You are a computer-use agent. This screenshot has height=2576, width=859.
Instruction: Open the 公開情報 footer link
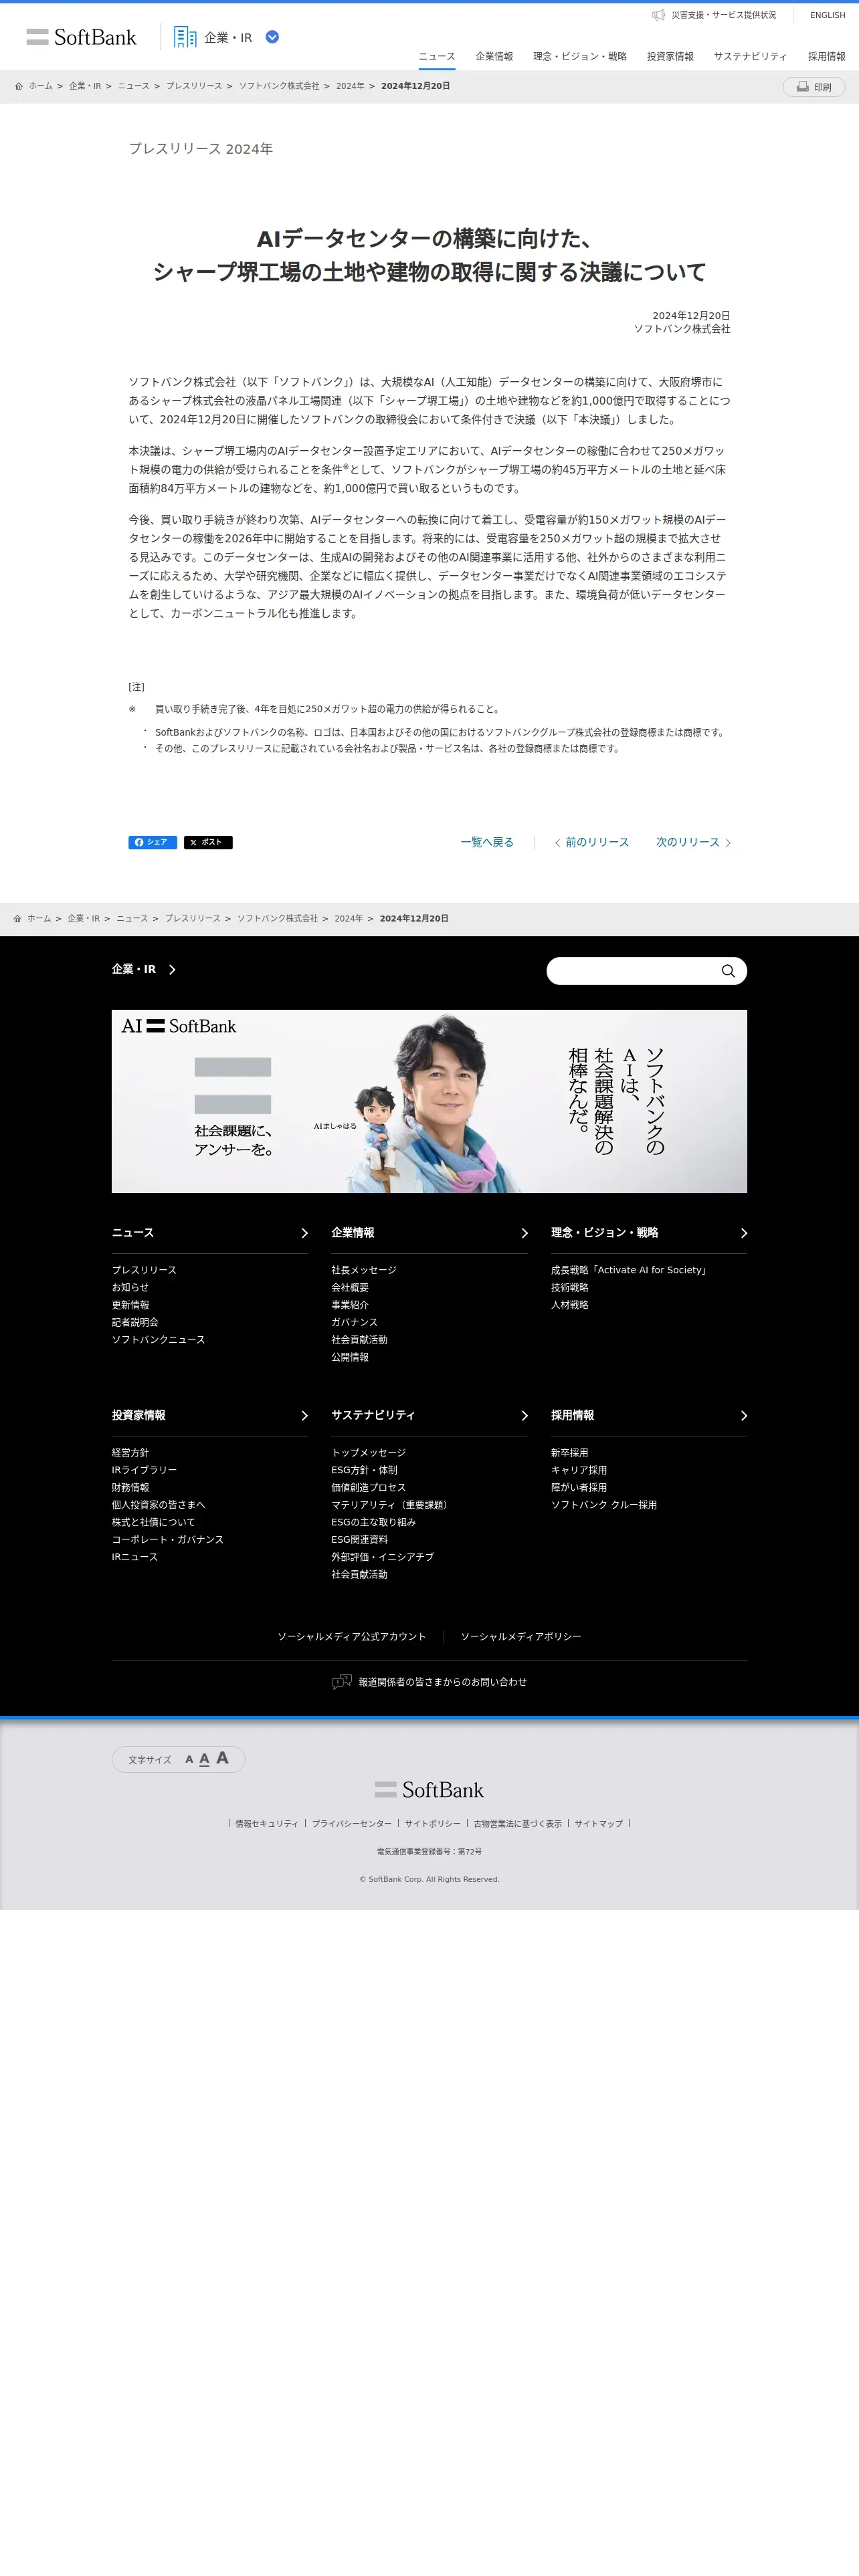[x=350, y=1357]
